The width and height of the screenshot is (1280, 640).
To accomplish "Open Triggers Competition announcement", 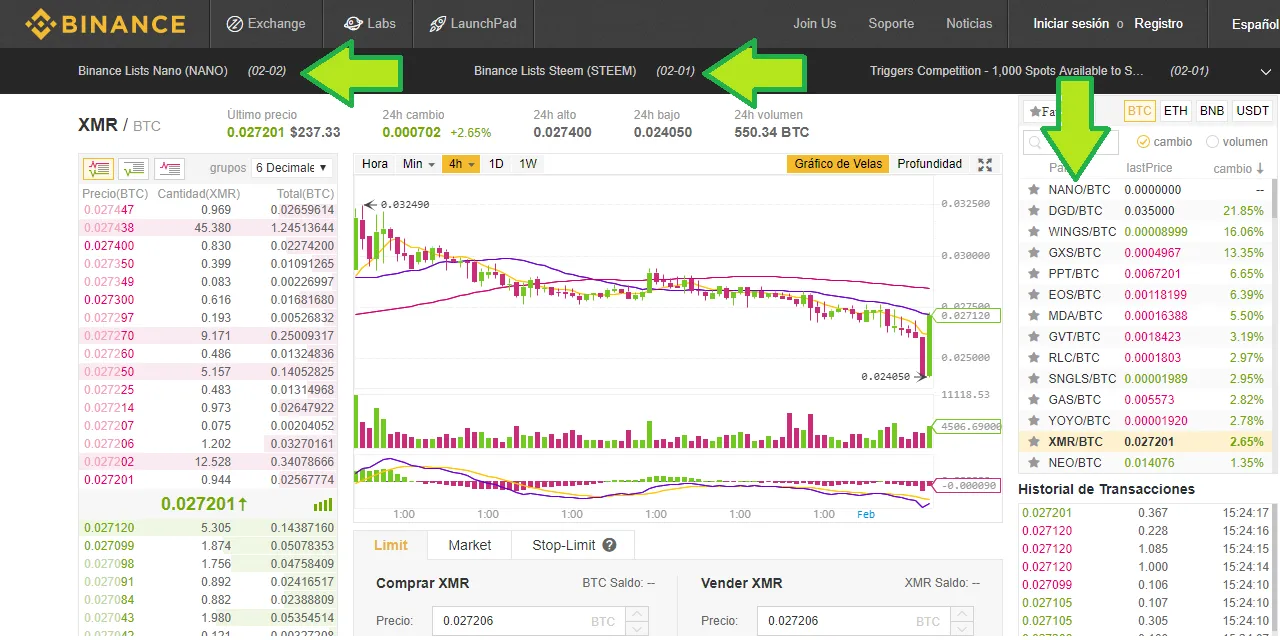I will click(x=1007, y=71).
